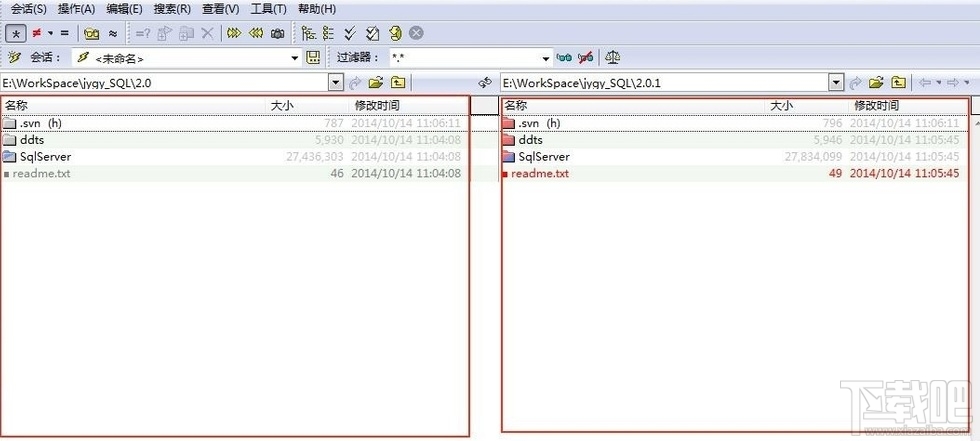Open the left folder path dropdown arrow
980x441 pixels.
336,82
